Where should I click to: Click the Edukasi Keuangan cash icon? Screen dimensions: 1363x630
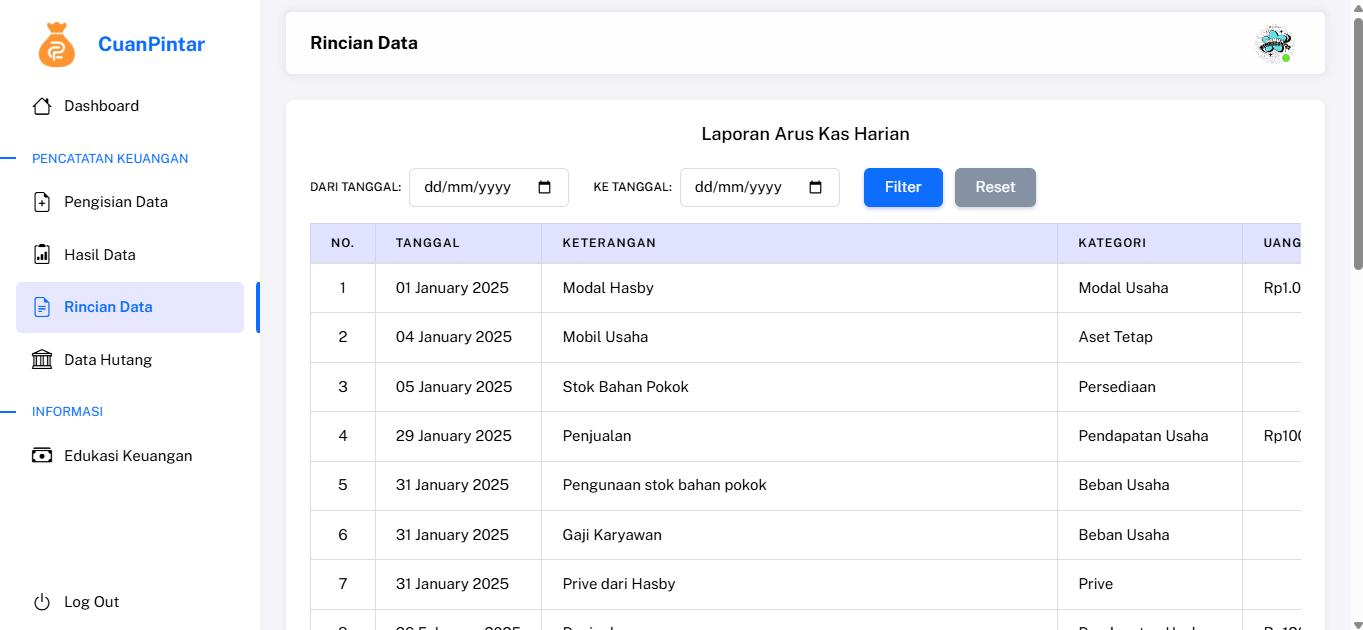tap(42, 456)
